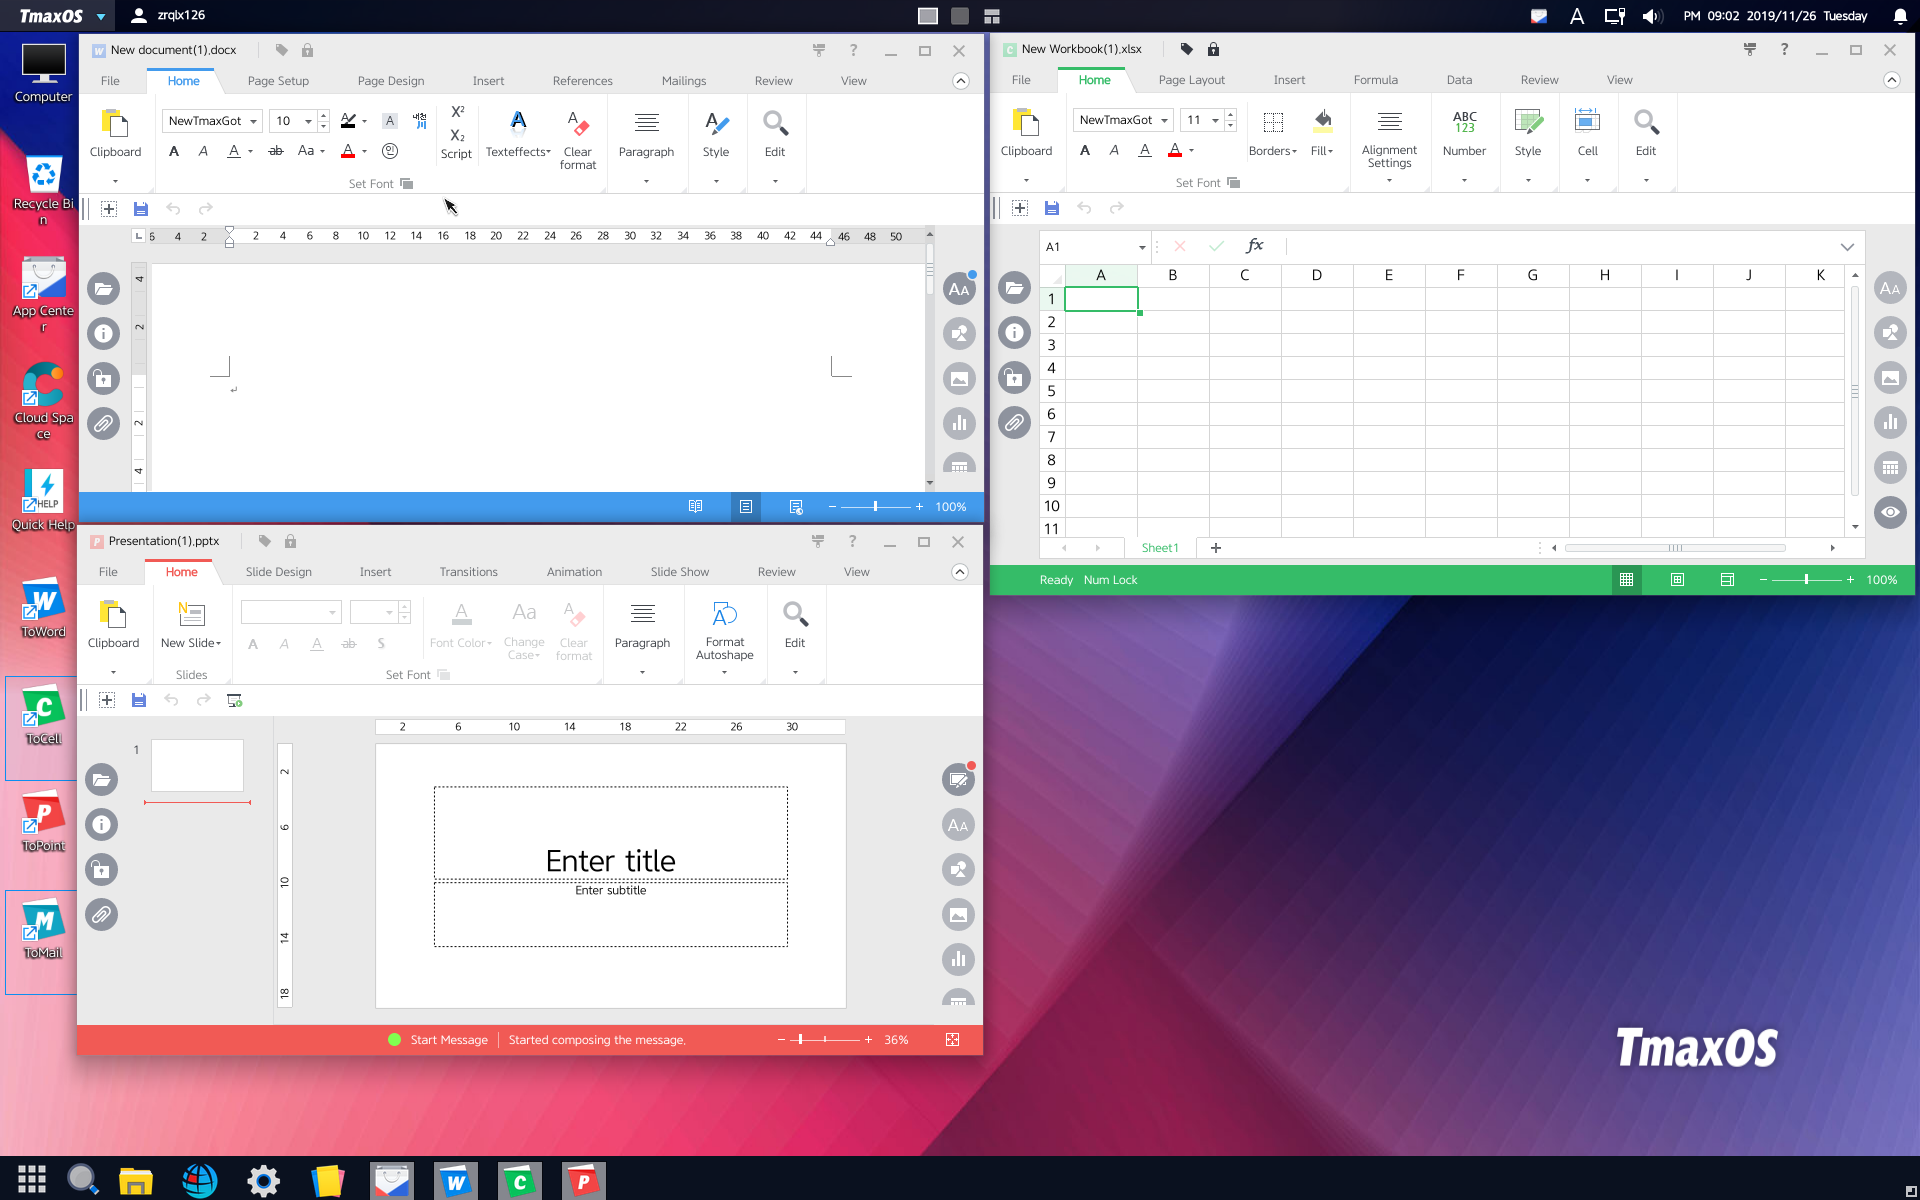Select slide 1 thumbnail
The image size is (1920, 1200).
pos(197,766)
